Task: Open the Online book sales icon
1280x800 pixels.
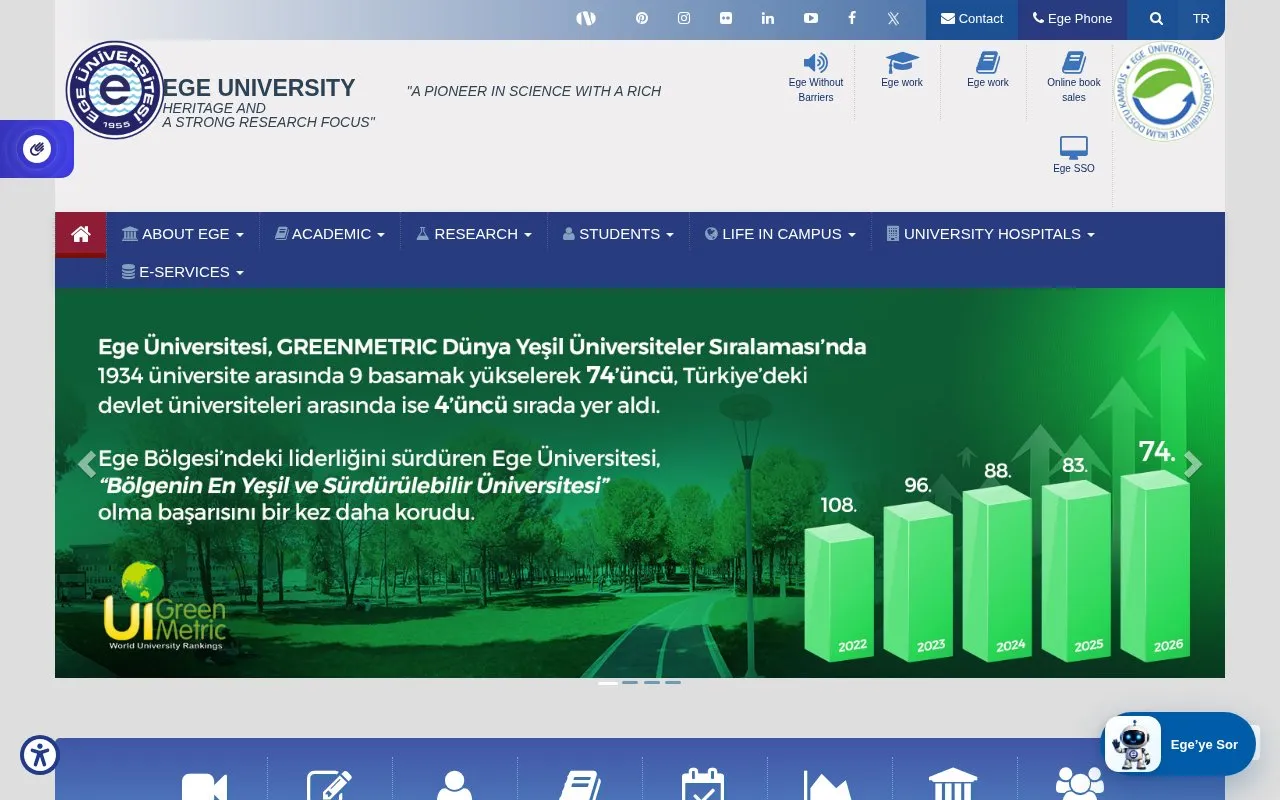Action: click(x=1074, y=62)
